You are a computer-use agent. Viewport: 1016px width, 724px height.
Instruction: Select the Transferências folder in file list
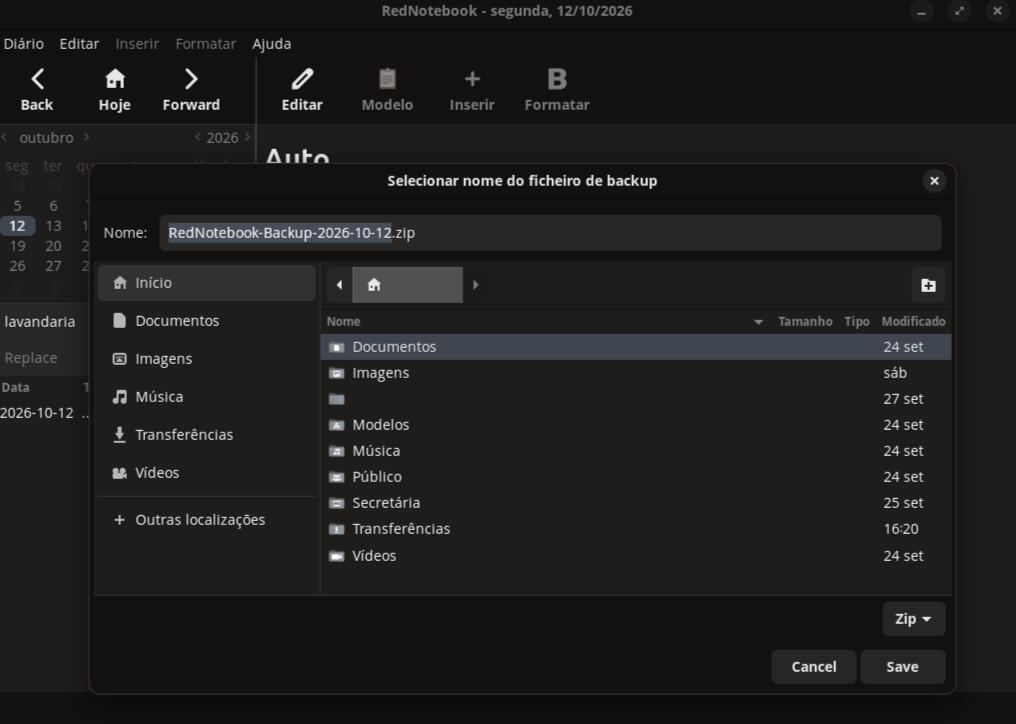point(636,529)
